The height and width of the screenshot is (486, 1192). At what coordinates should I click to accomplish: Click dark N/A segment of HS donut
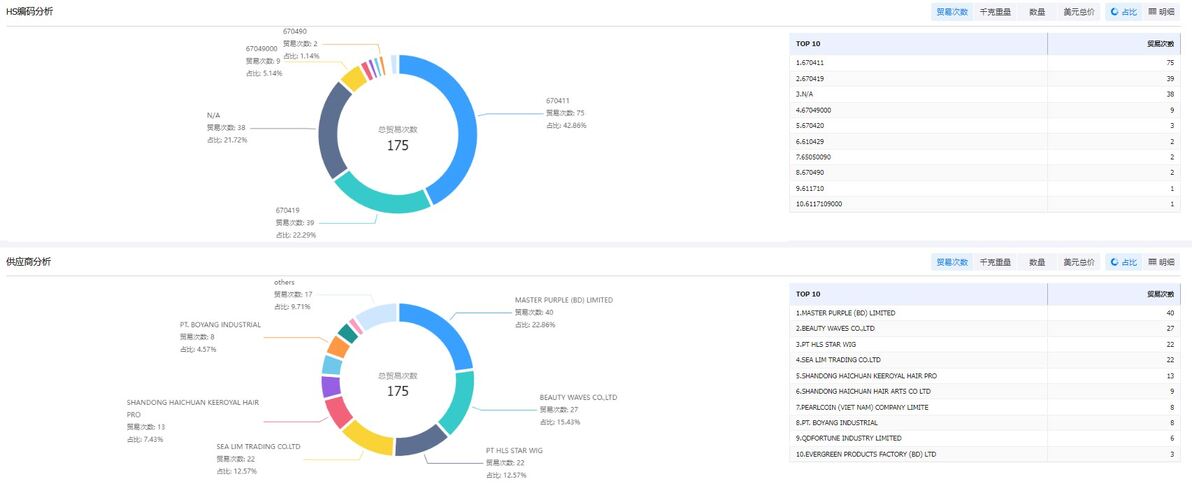[331, 130]
